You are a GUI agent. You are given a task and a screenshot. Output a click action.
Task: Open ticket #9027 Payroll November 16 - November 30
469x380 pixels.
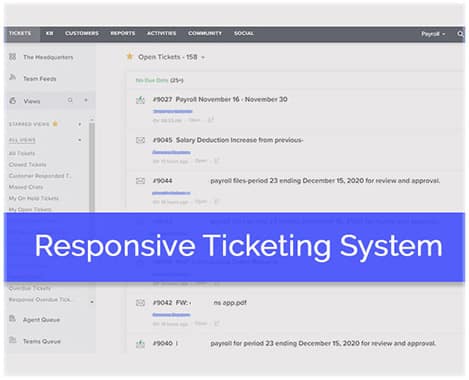220,99
